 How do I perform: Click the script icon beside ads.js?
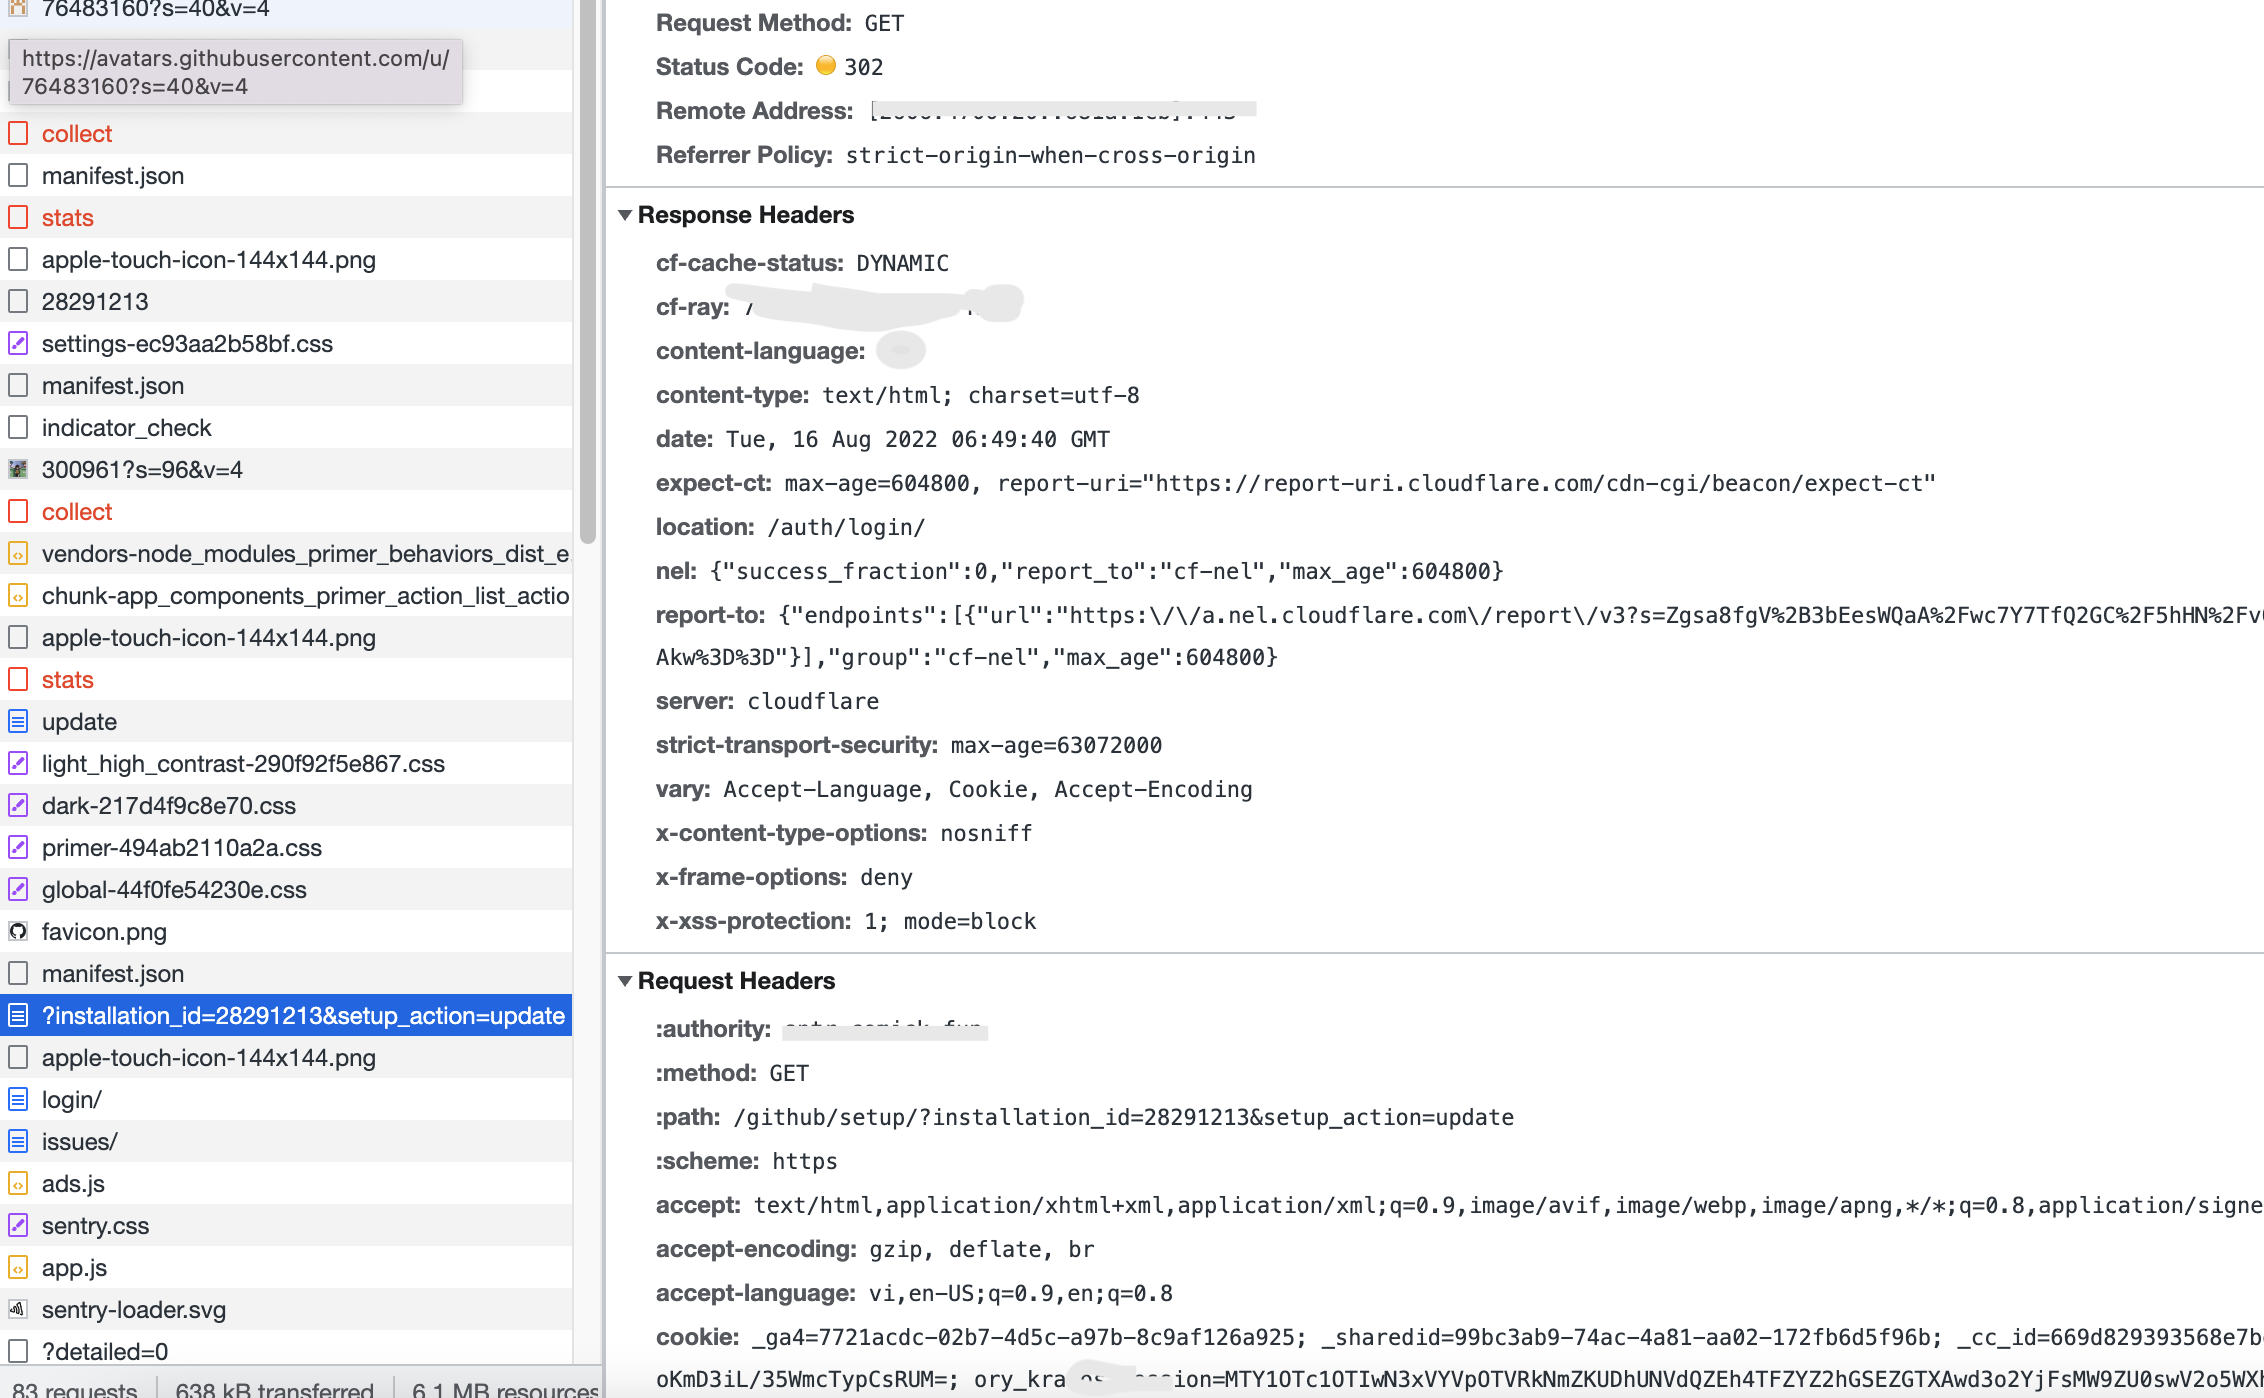tap(18, 1183)
